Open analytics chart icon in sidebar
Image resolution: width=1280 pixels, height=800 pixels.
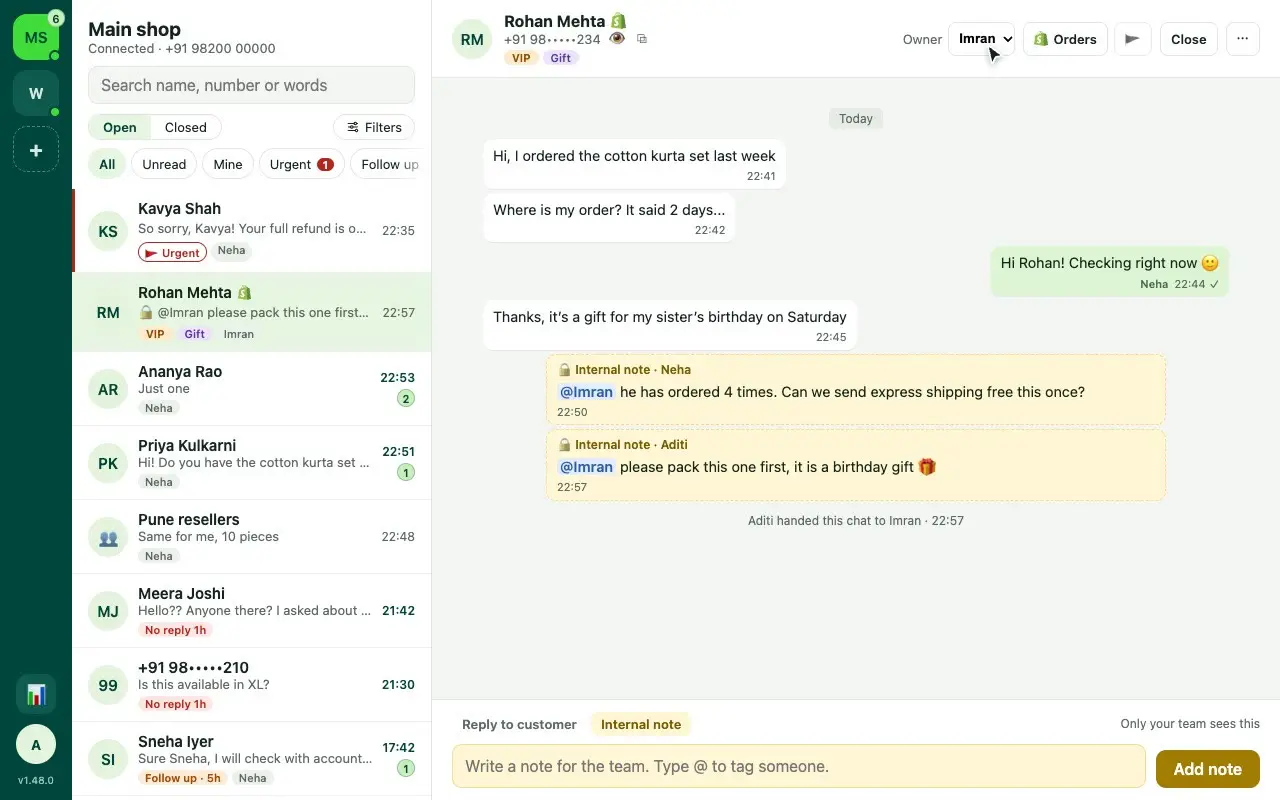coord(36,693)
